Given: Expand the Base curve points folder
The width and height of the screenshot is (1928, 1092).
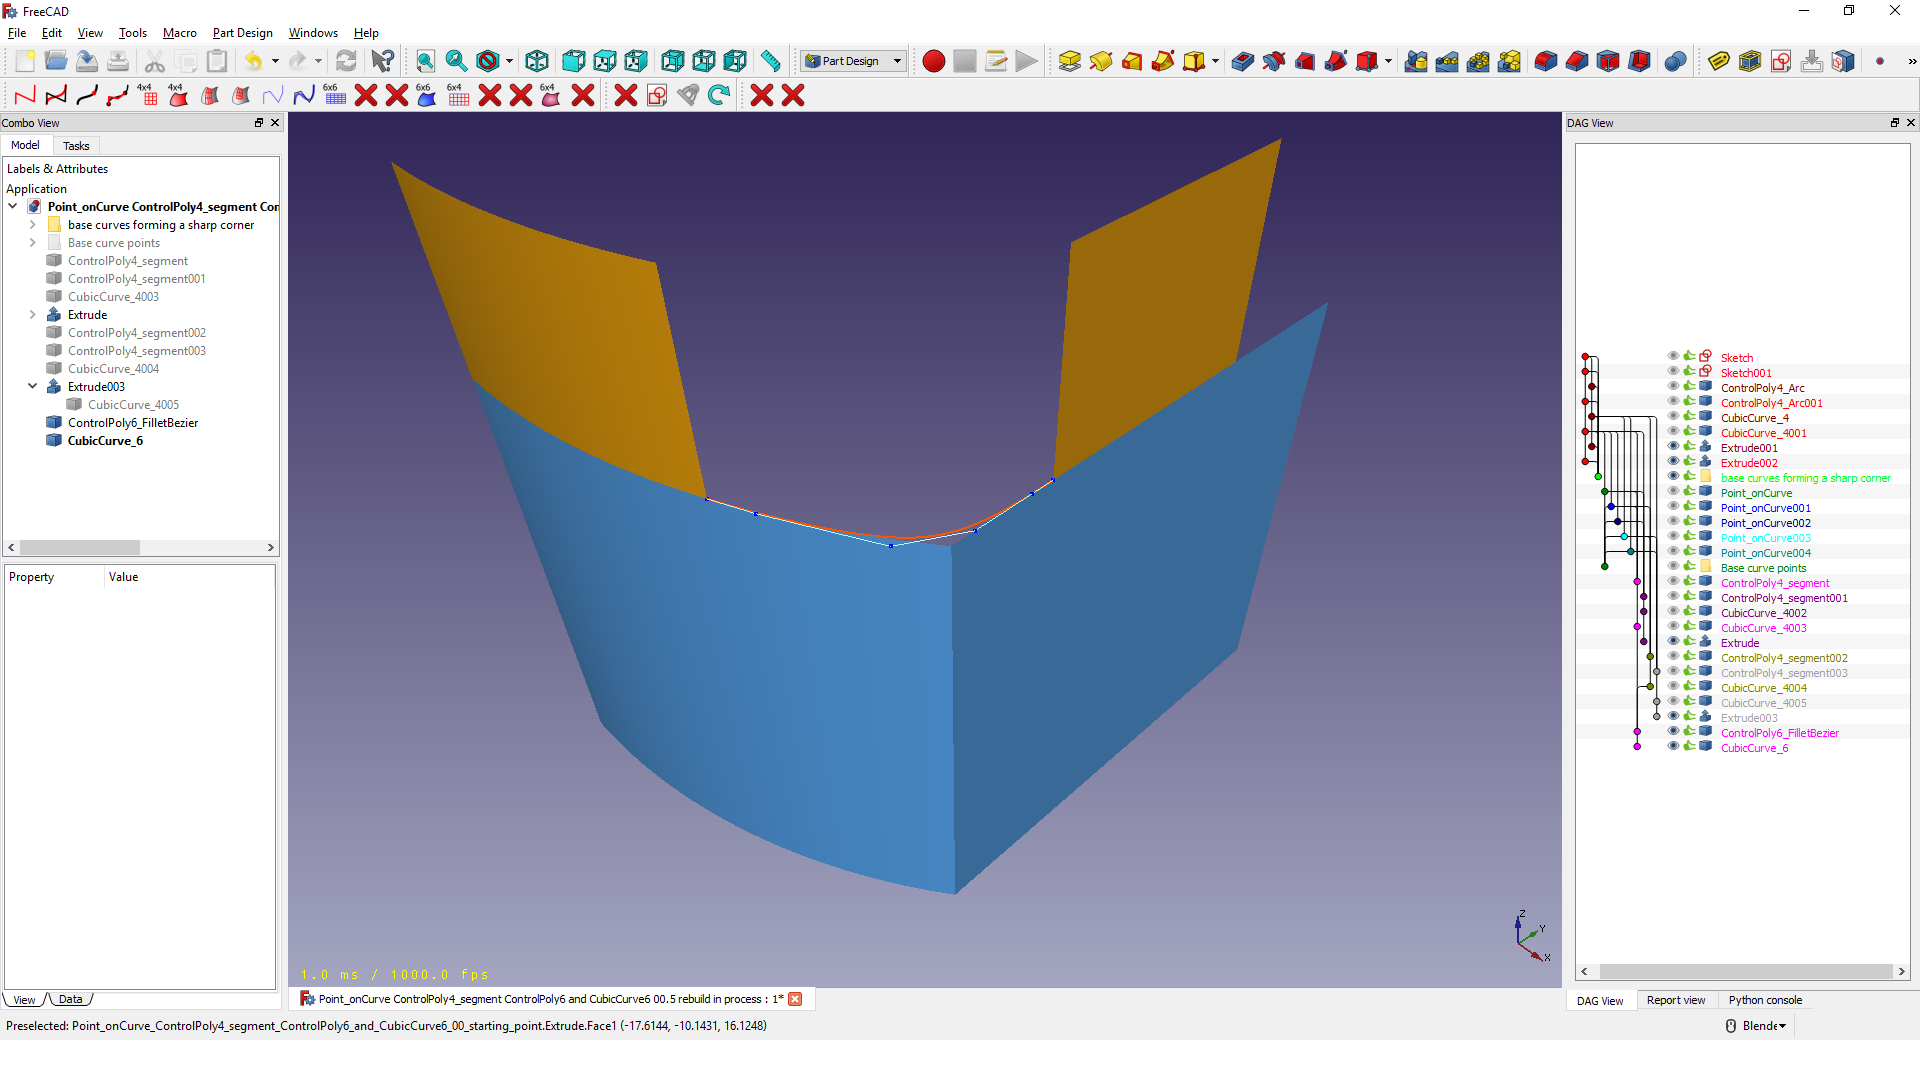Looking at the screenshot, I should (x=32, y=243).
